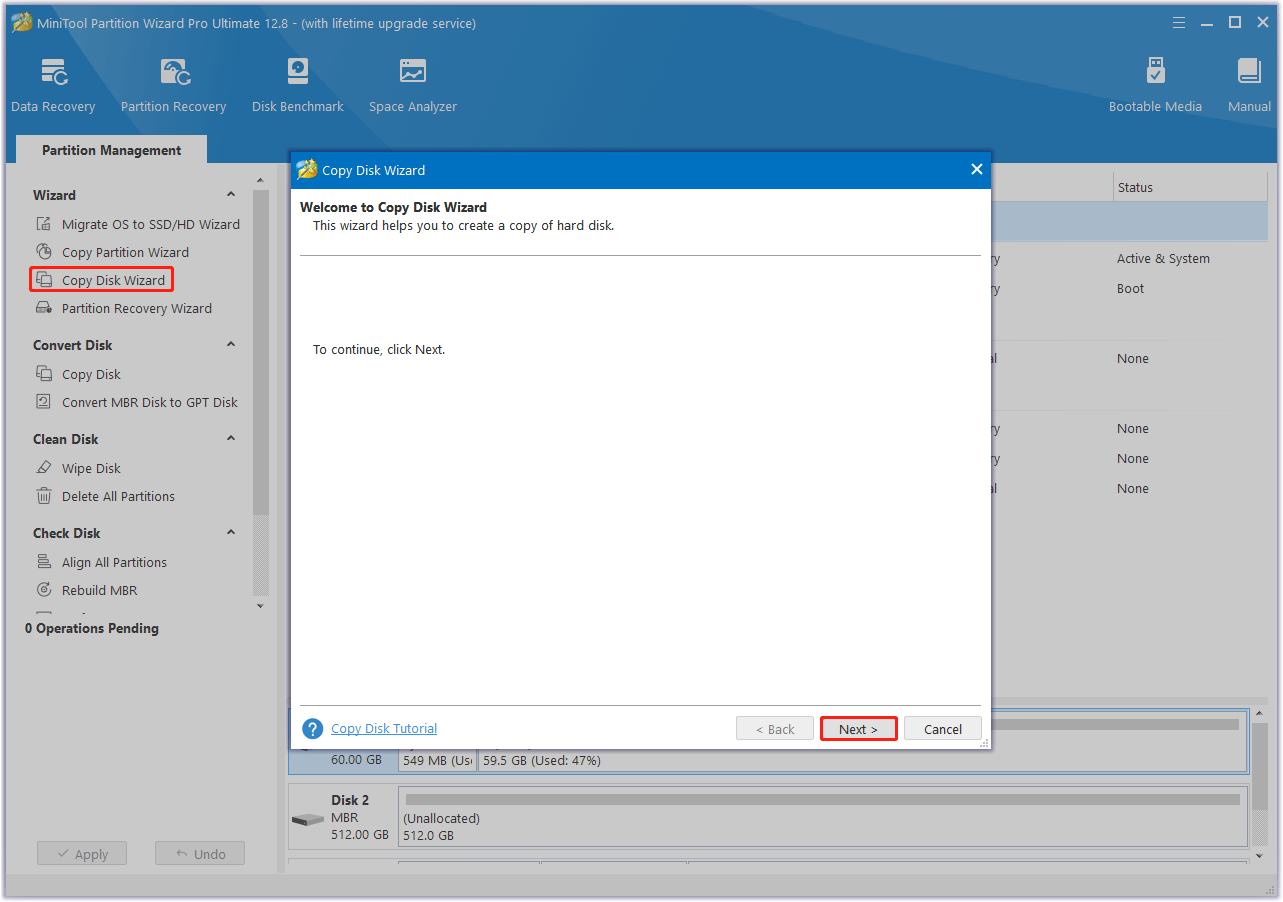Viewport: 1283px width, 902px height.
Task: Click the Wipe Disk eraser icon
Action: [44, 468]
